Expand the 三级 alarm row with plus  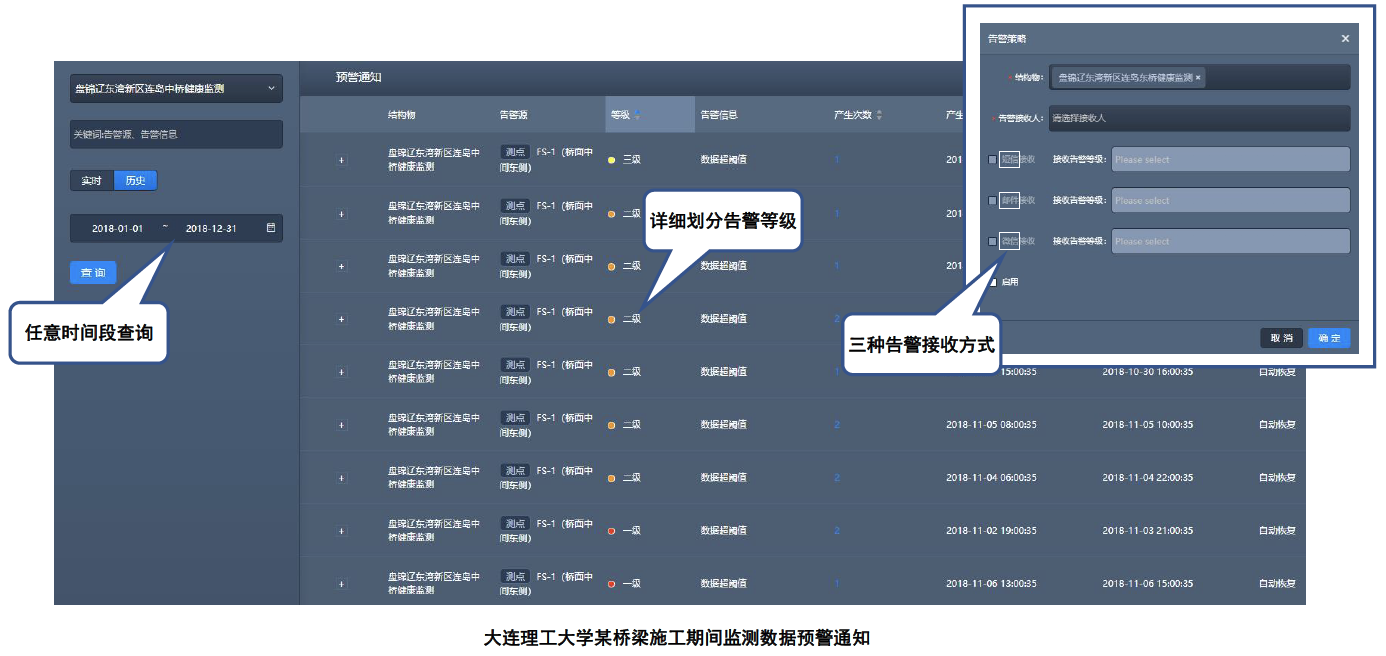coord(342,160)
